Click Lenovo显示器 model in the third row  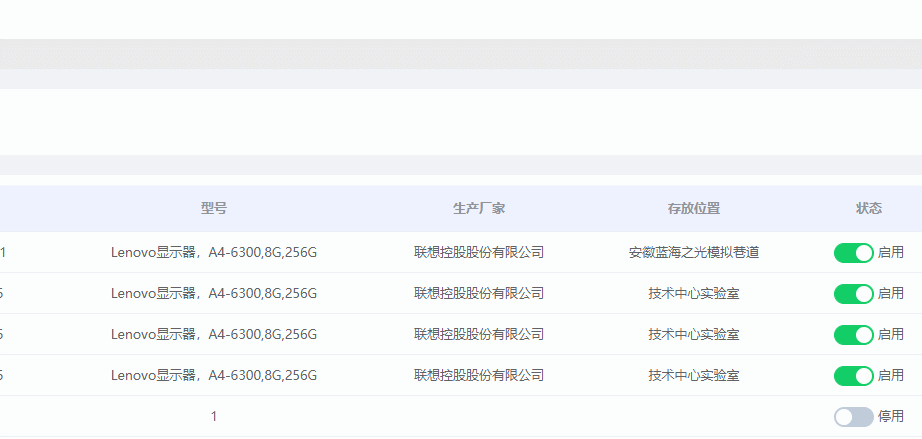[214, 334]
